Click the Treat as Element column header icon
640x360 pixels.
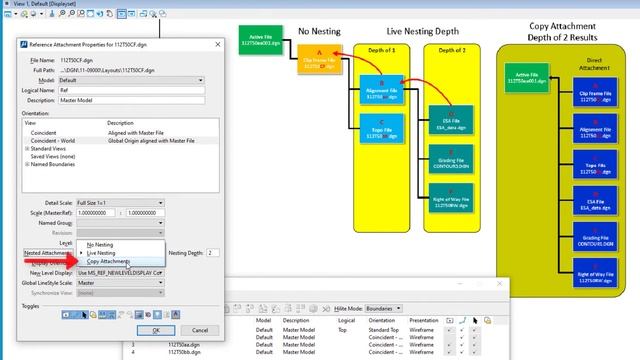coord(487,320)
